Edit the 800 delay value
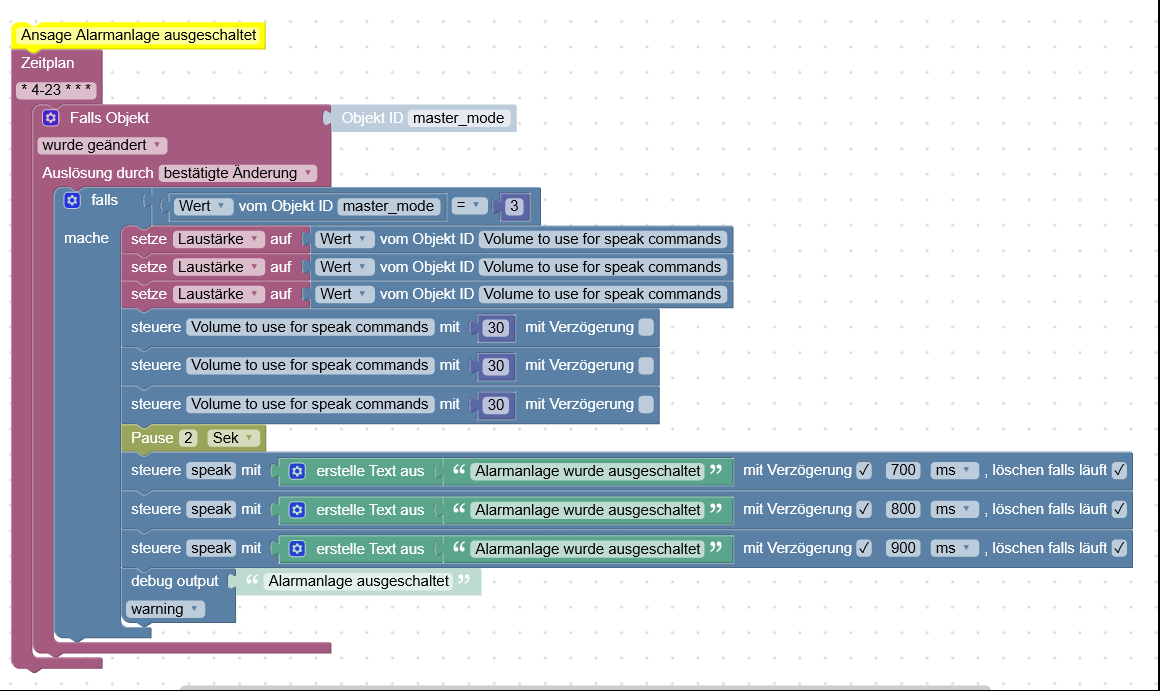1160x691 pixels. point(903,509)
